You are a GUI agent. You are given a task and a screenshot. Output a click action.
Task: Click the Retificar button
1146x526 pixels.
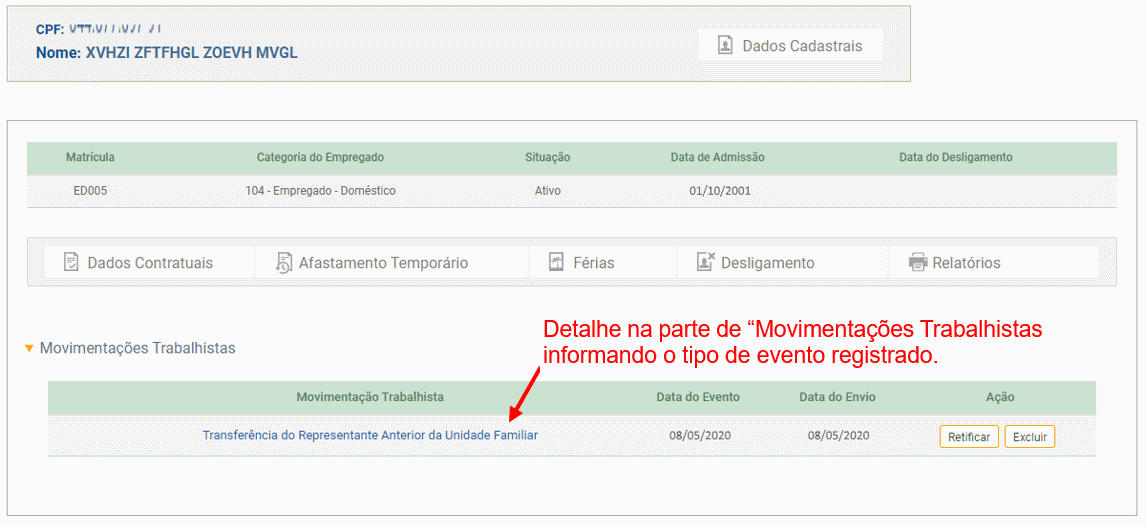[969, 437]
